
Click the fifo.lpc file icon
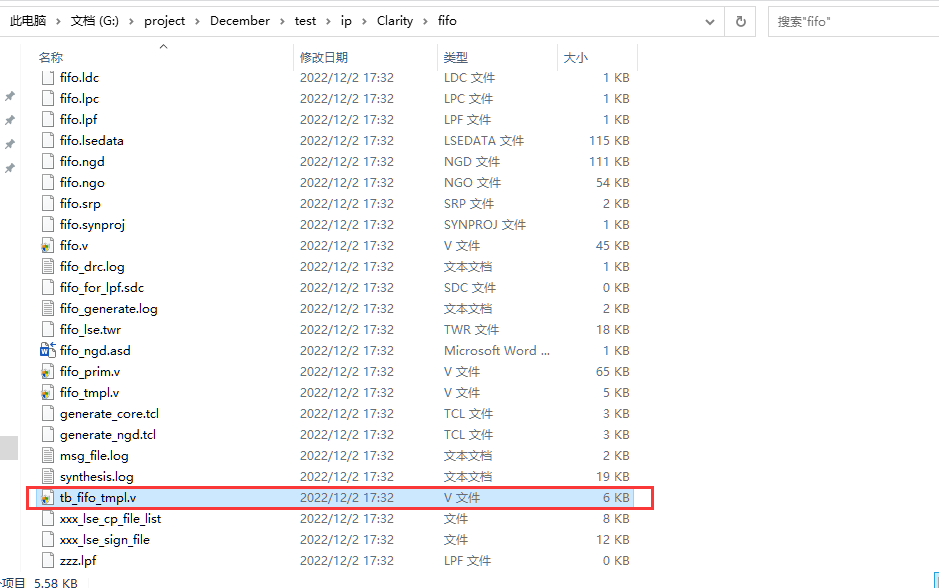(48, 99)
